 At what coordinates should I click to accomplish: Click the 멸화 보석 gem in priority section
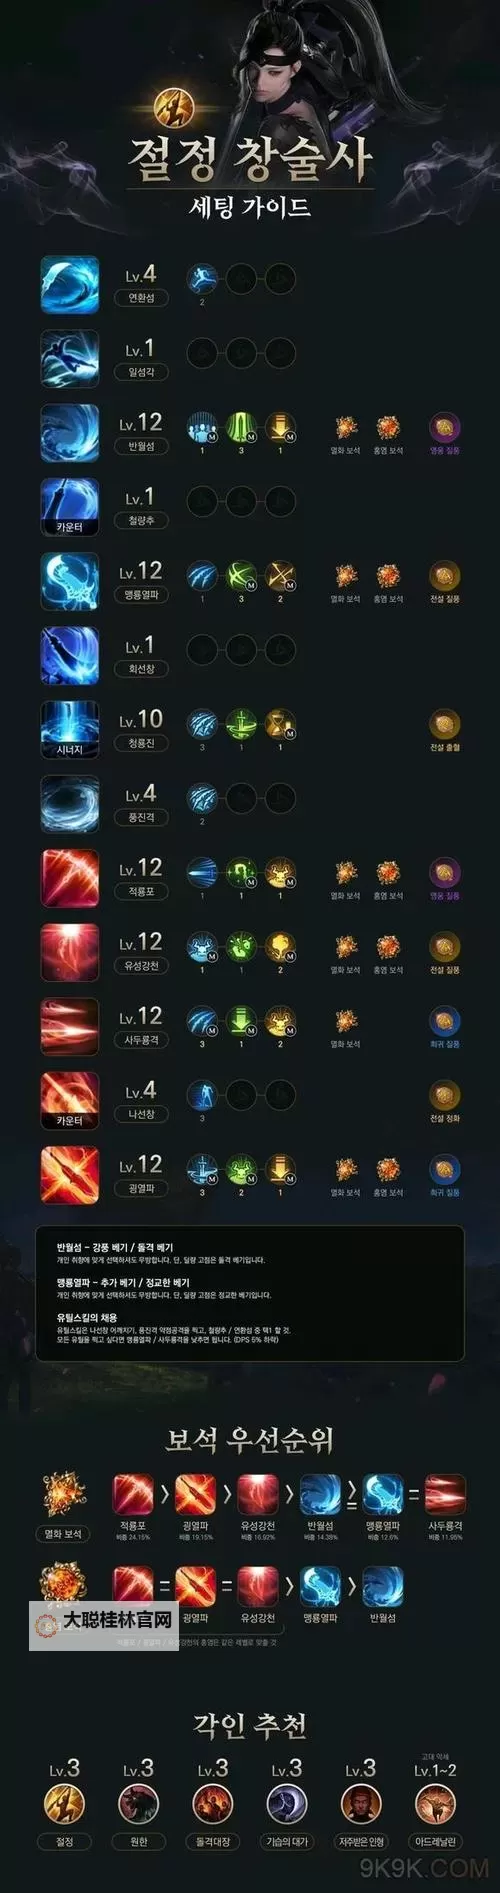[x=63, y=1495]
